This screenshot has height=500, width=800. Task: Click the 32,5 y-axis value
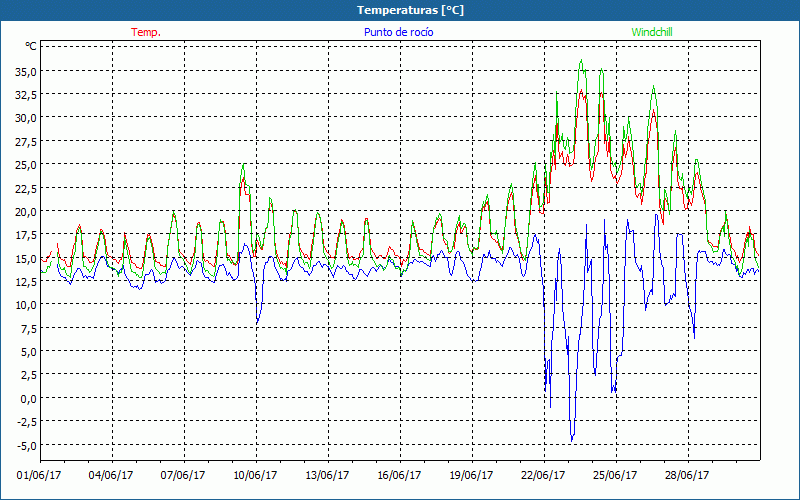pos(26,95)
